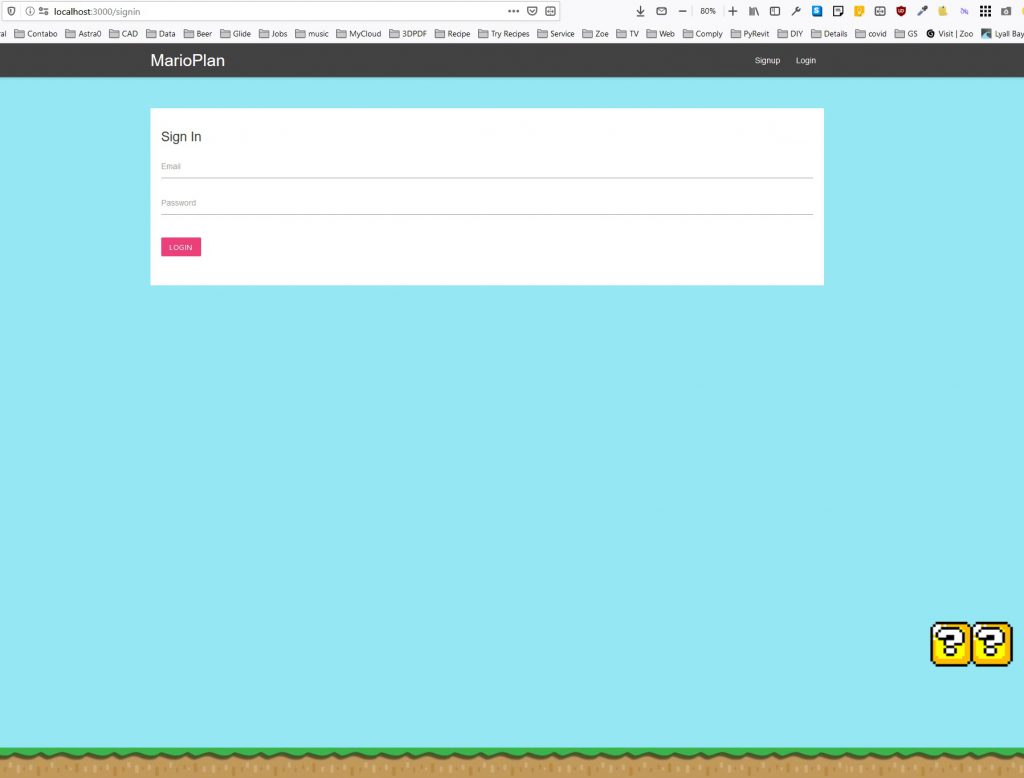
Task: Click the Save to Pocket icon
Action: pyautogui.click(x=532, y=11)
